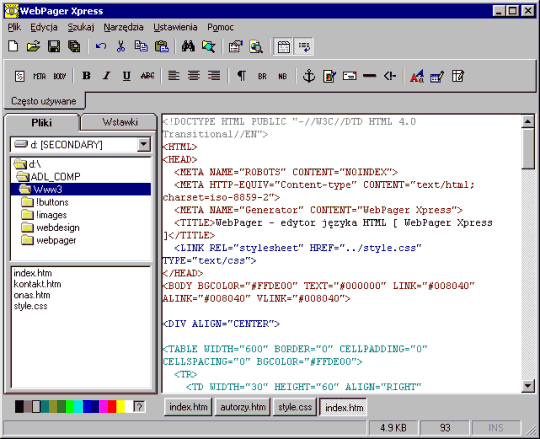Click the Save floppy disk icon
Screen dimensions: 540x439
click(x=54, y=46)
